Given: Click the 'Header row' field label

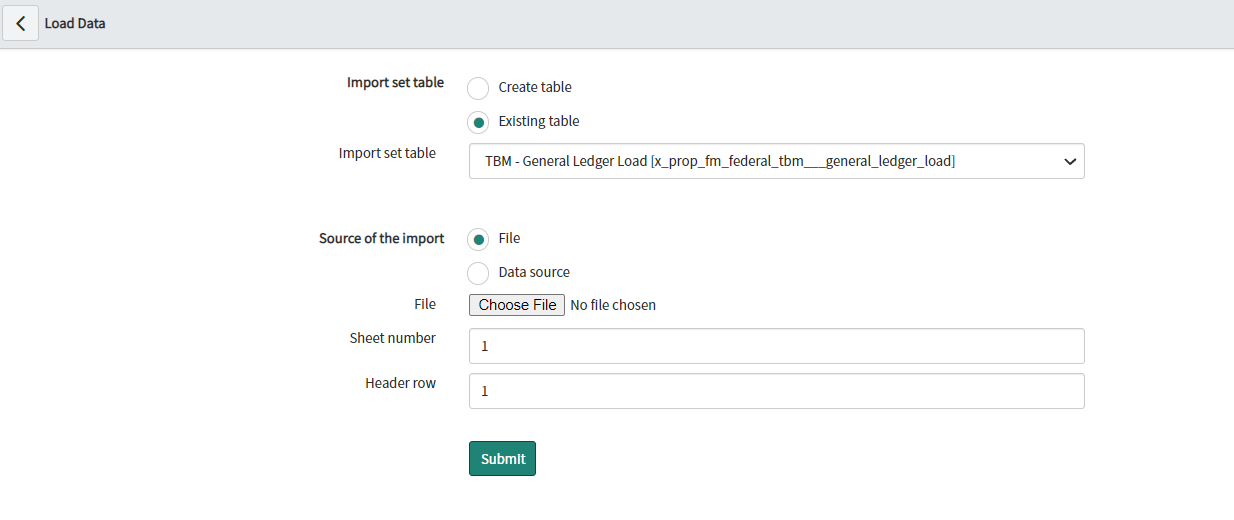Looking at the screenshot, I should (x=401, y=383).
